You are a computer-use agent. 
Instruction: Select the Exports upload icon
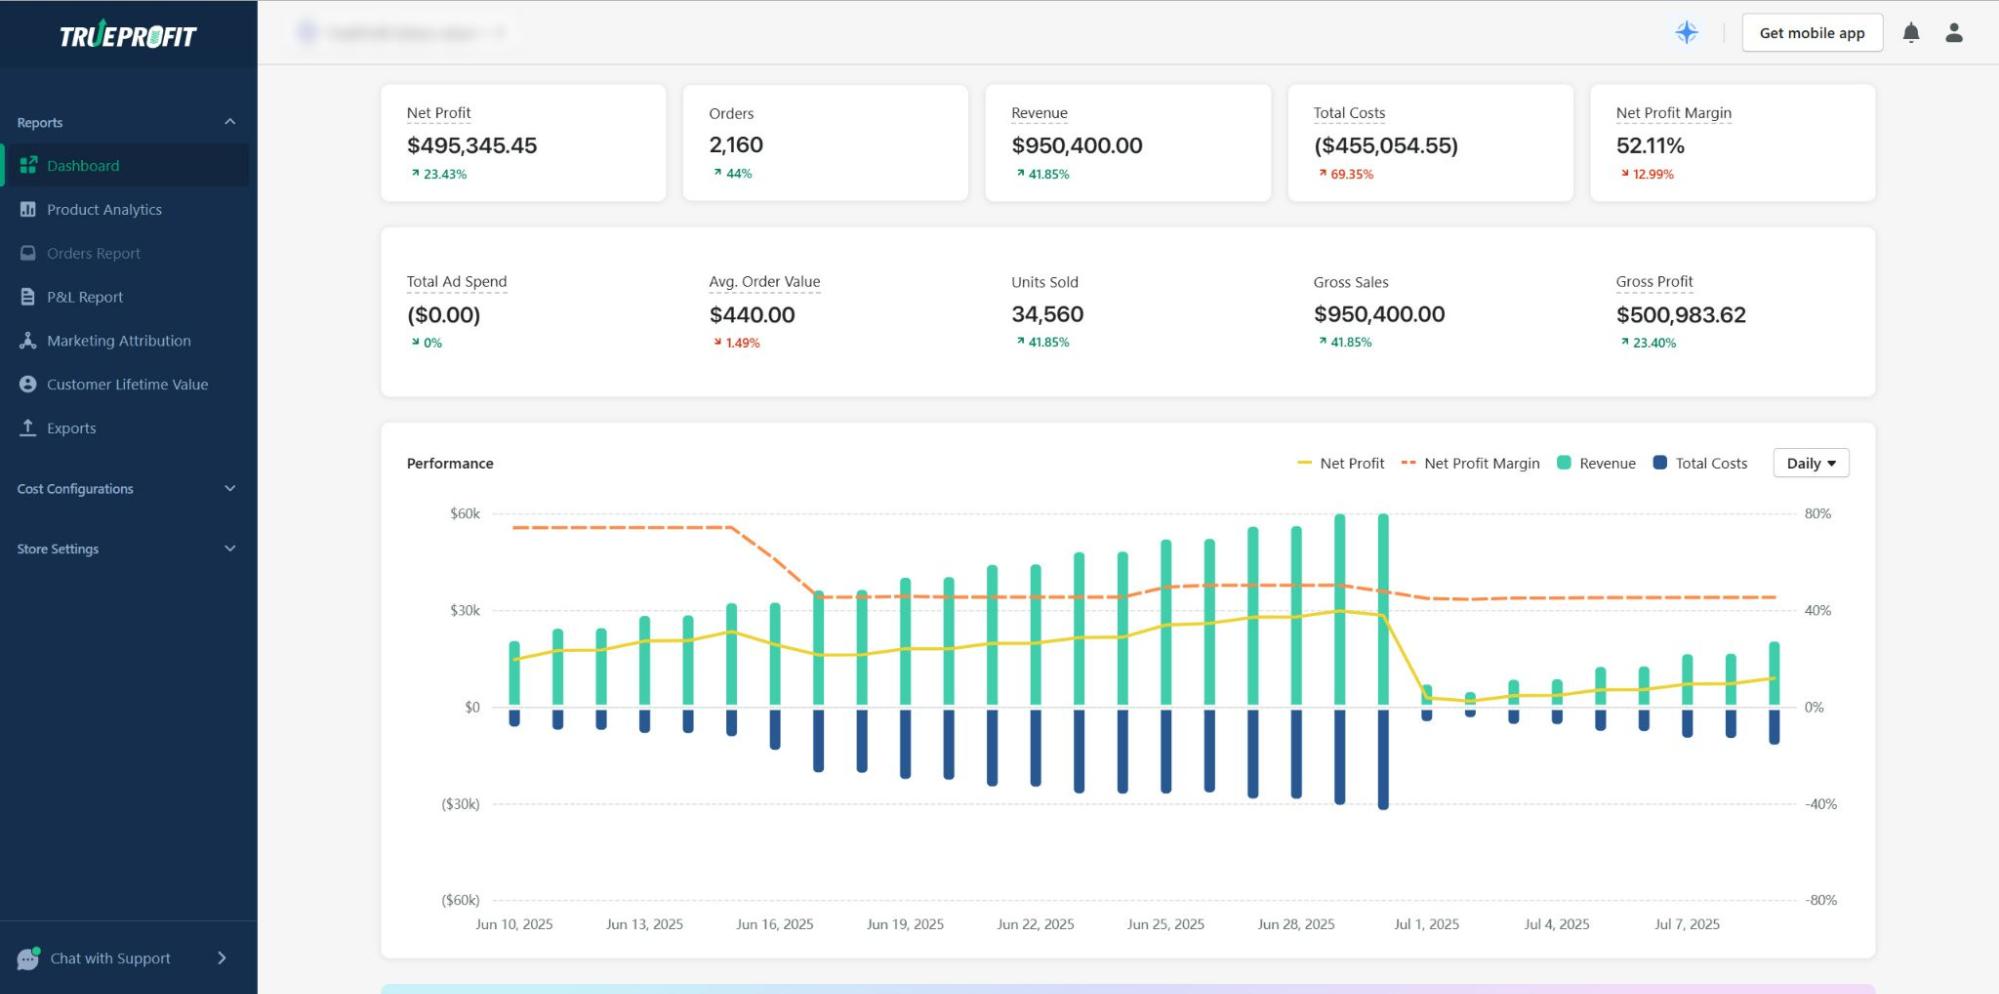coord(27,428)
